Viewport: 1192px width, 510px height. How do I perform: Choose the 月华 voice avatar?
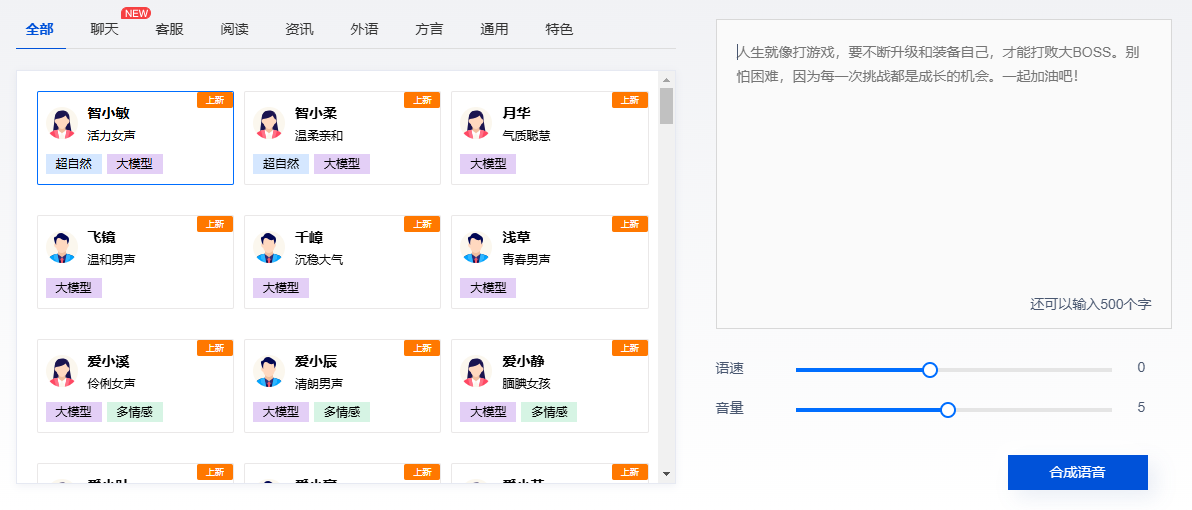pos(477,123)
